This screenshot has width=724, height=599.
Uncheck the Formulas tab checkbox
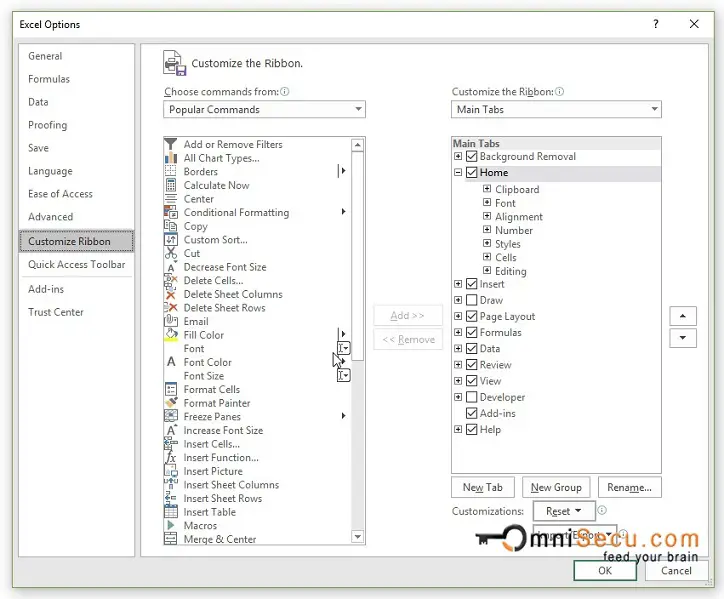[x=471, y=333]
